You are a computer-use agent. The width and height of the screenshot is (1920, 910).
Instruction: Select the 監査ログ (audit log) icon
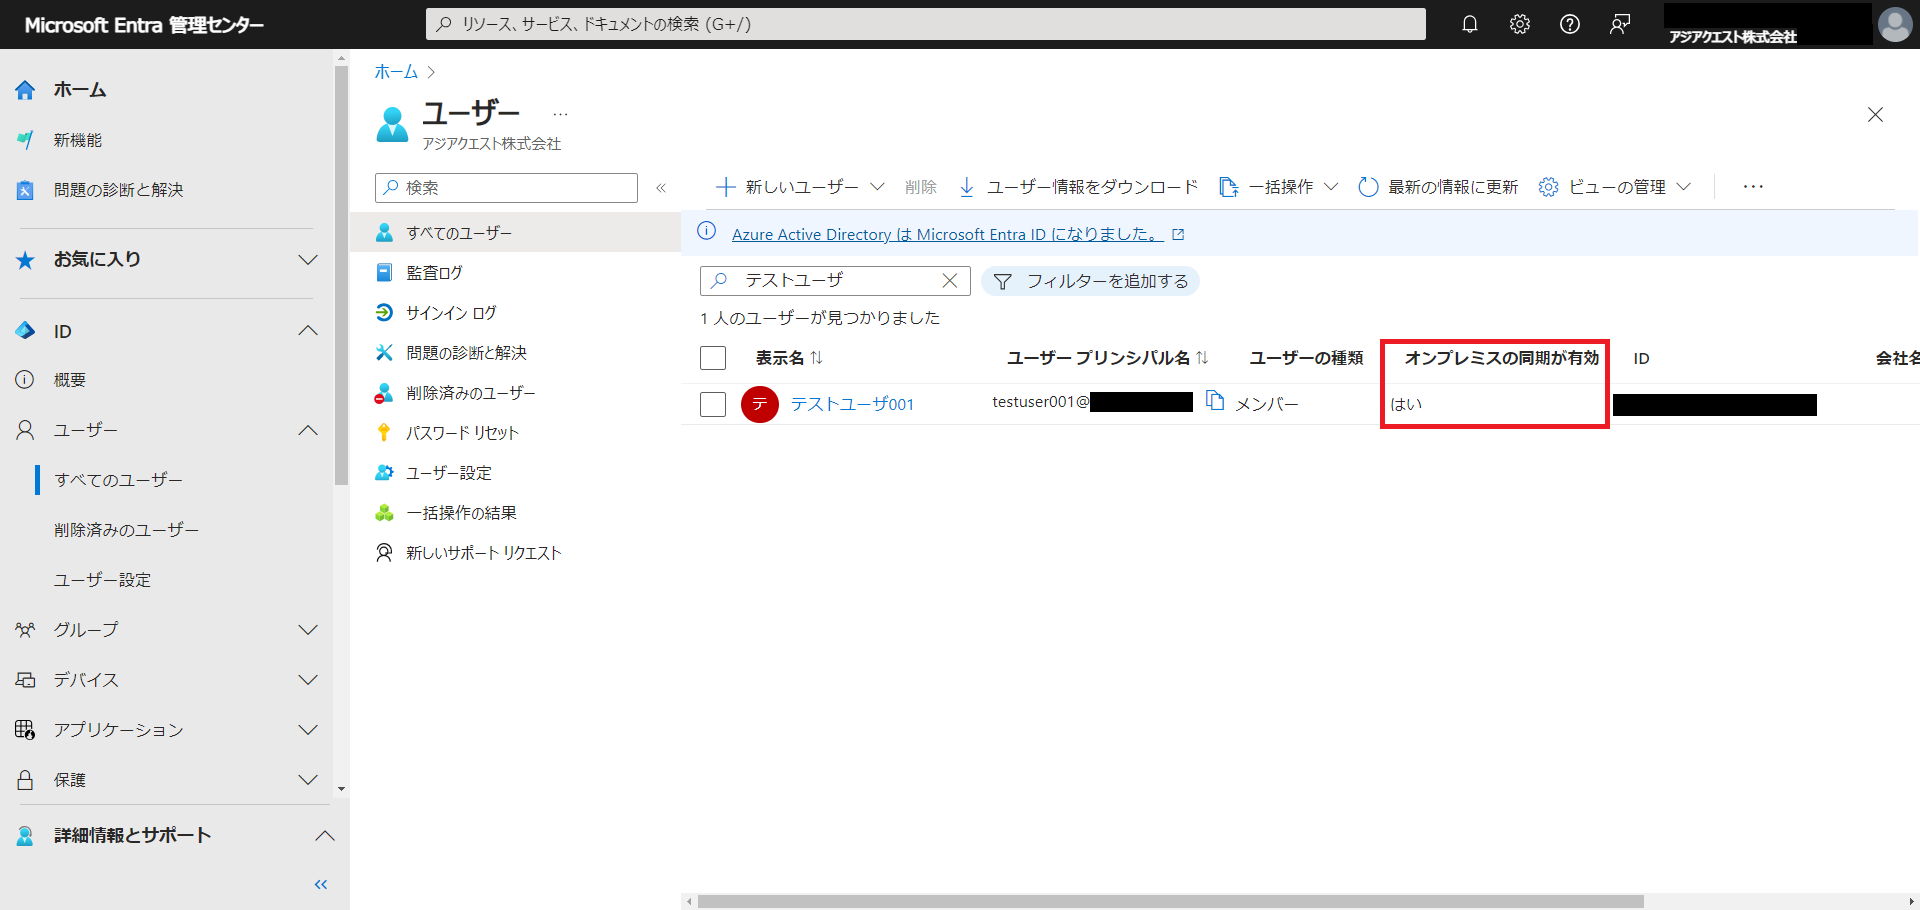(385, 272)
